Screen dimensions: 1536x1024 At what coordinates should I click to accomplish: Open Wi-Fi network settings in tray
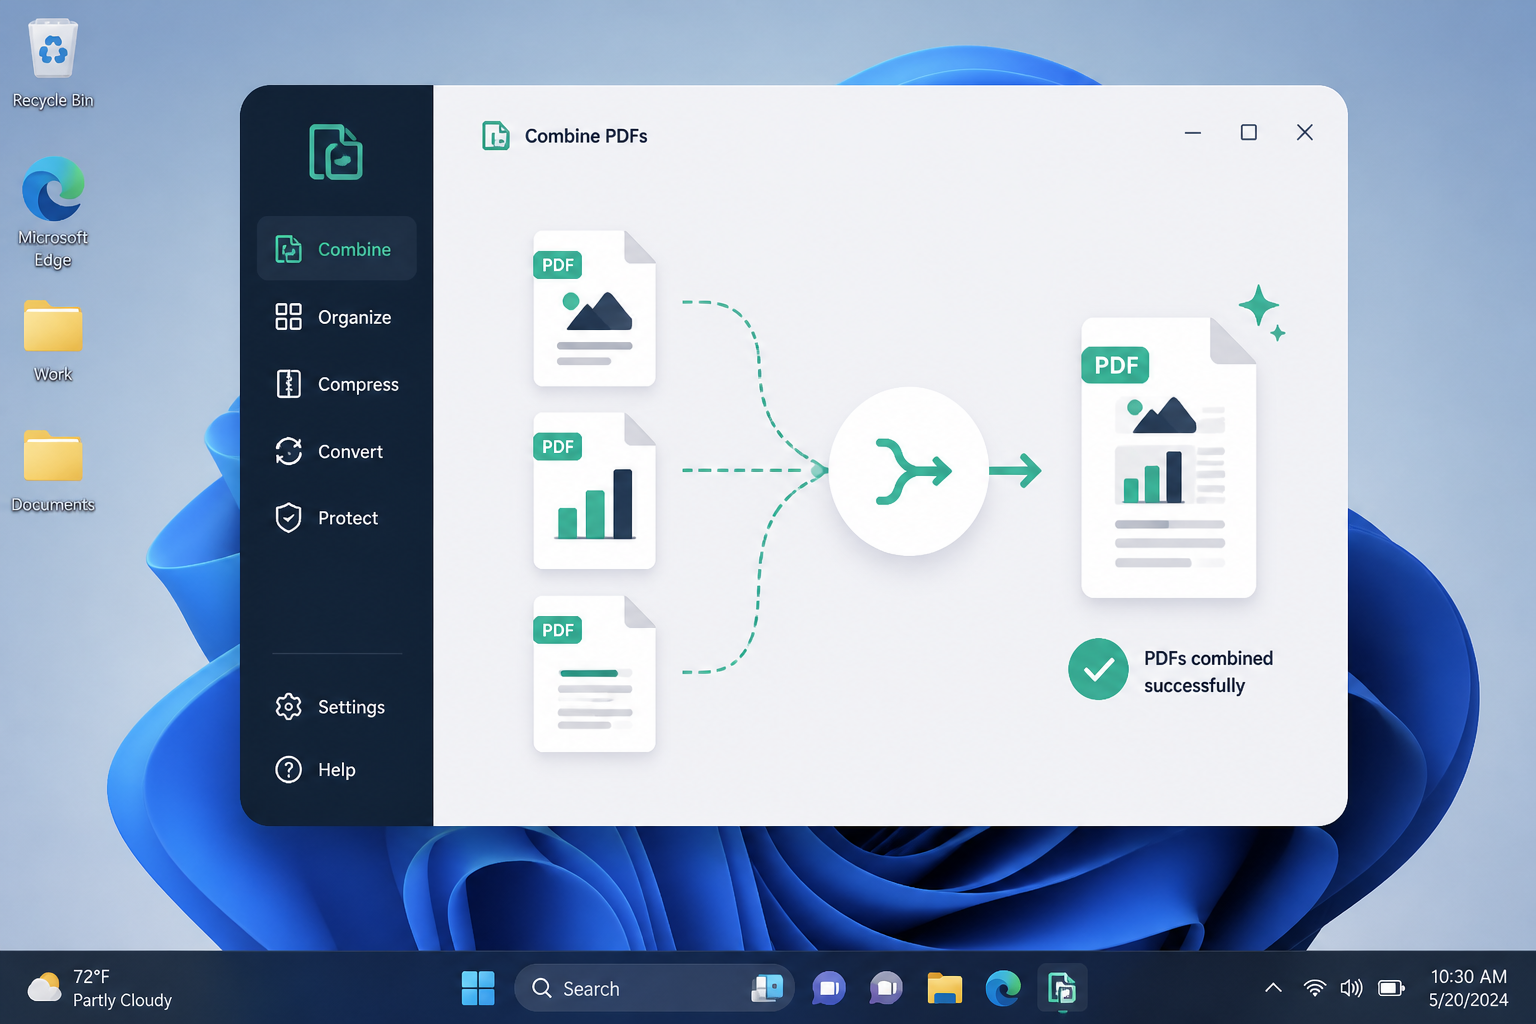1315,988
